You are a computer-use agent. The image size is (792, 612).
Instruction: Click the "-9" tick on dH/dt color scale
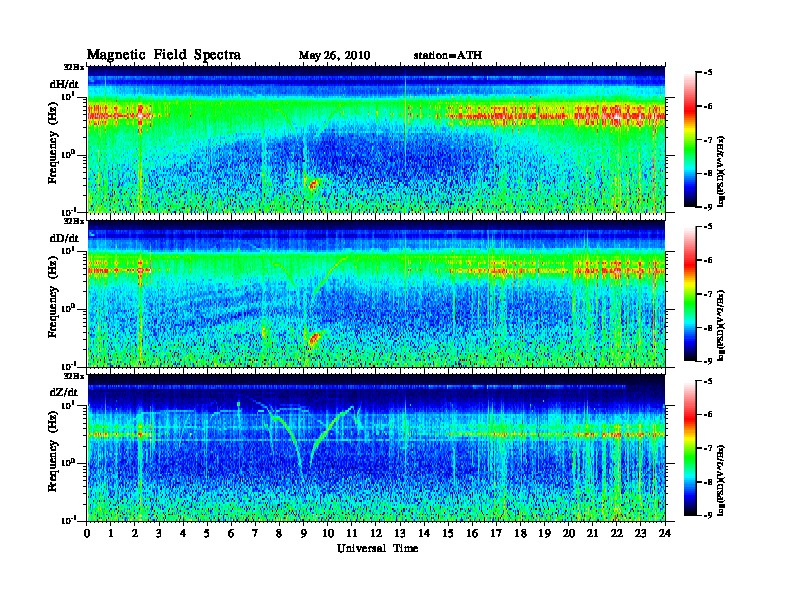708,207
